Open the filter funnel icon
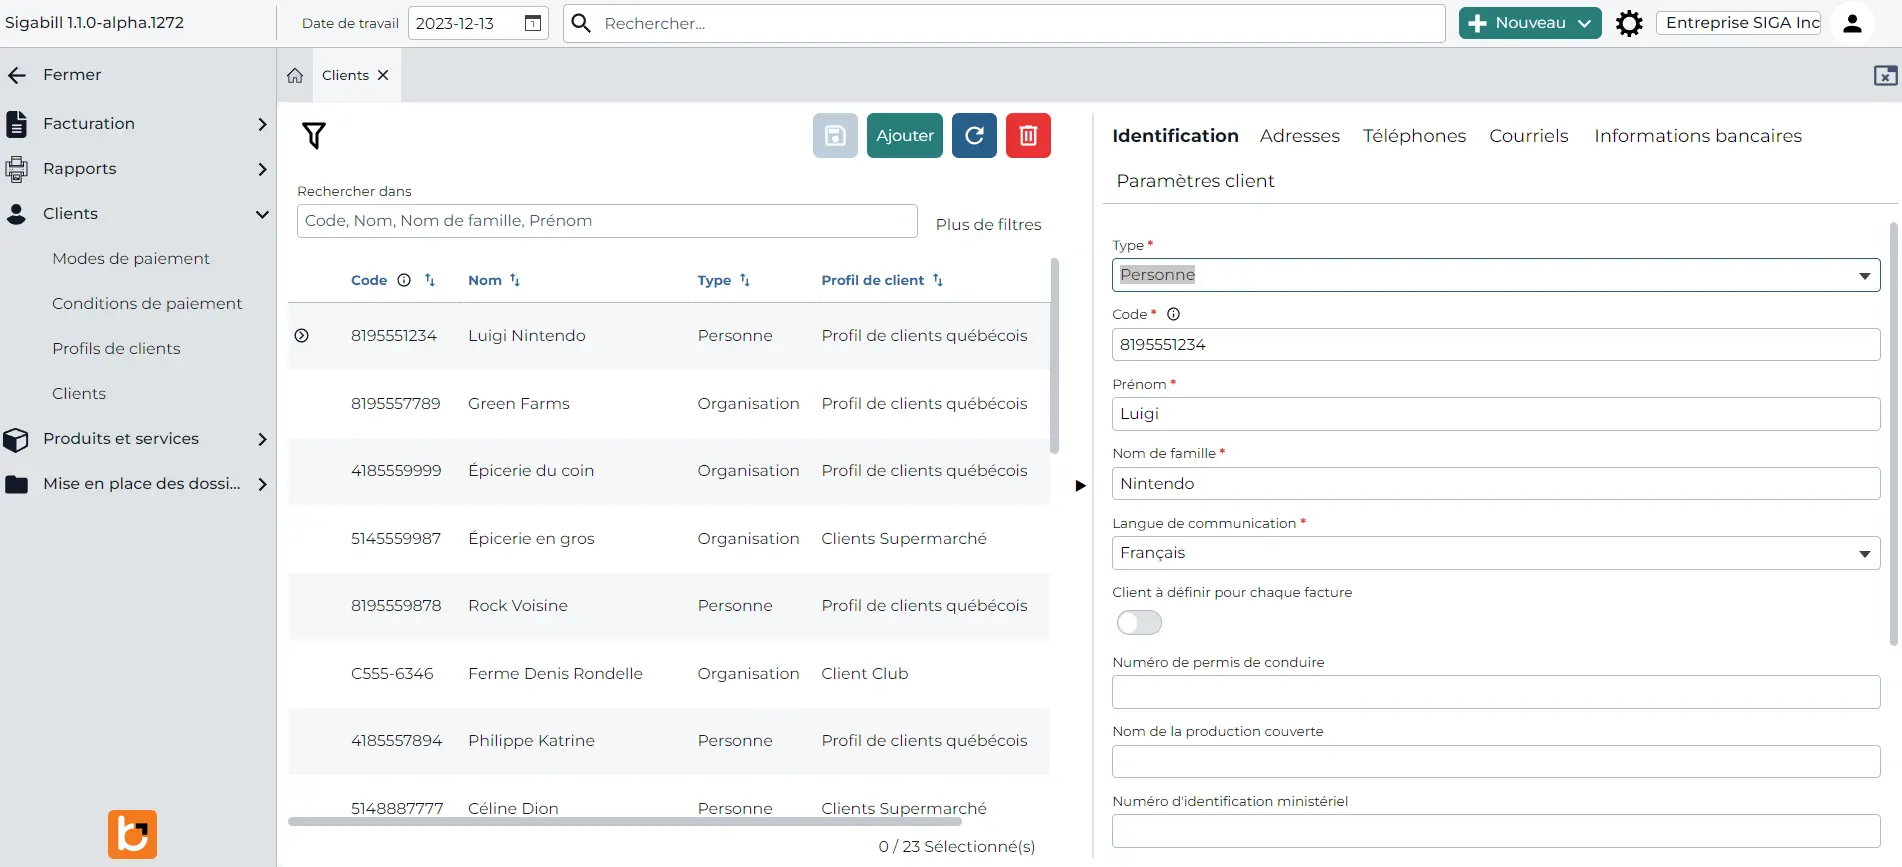The width and height of the screenshot is (1902, 867). tap(314, 135)
